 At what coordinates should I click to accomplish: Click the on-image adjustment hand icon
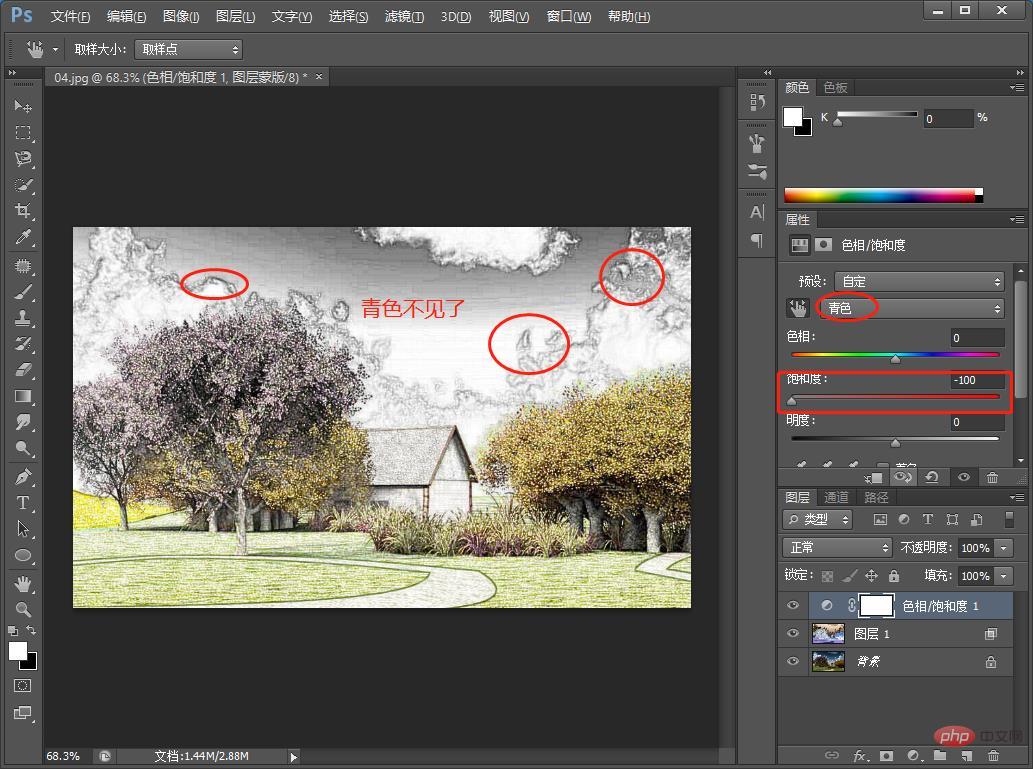[x=798, y=308]
